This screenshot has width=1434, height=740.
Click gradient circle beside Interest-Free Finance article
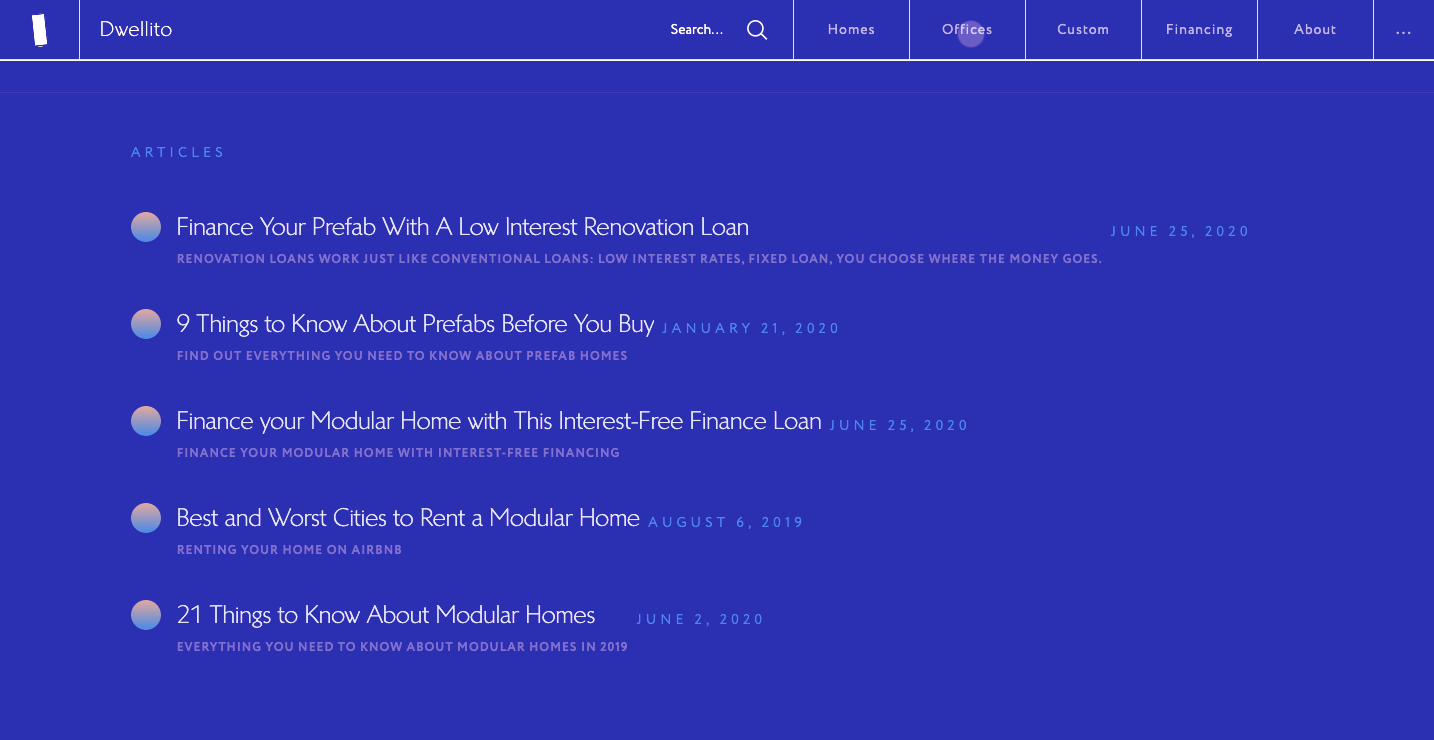(x=146, y=421)
